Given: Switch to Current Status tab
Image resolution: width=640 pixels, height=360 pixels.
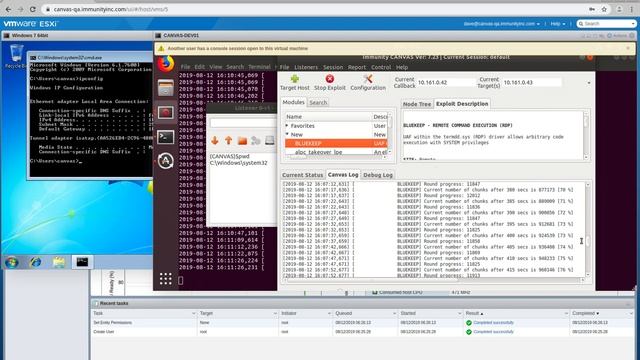Looking at the screenshot, I should click(302, 175).
